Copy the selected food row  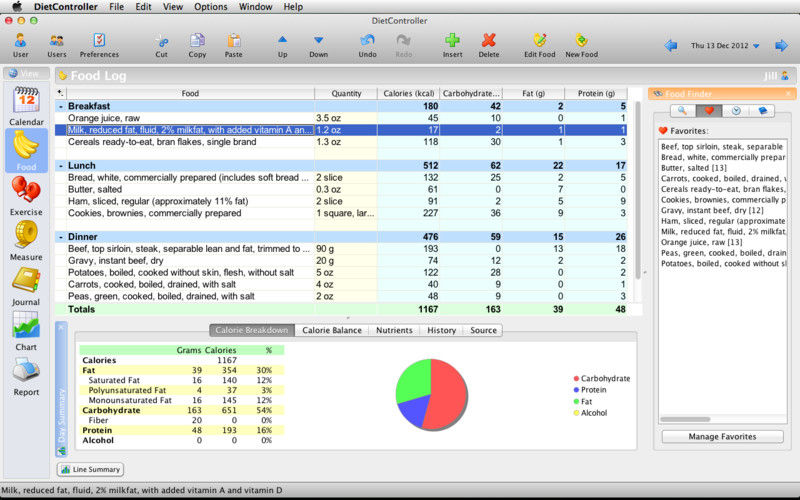(x=197, y=45)
